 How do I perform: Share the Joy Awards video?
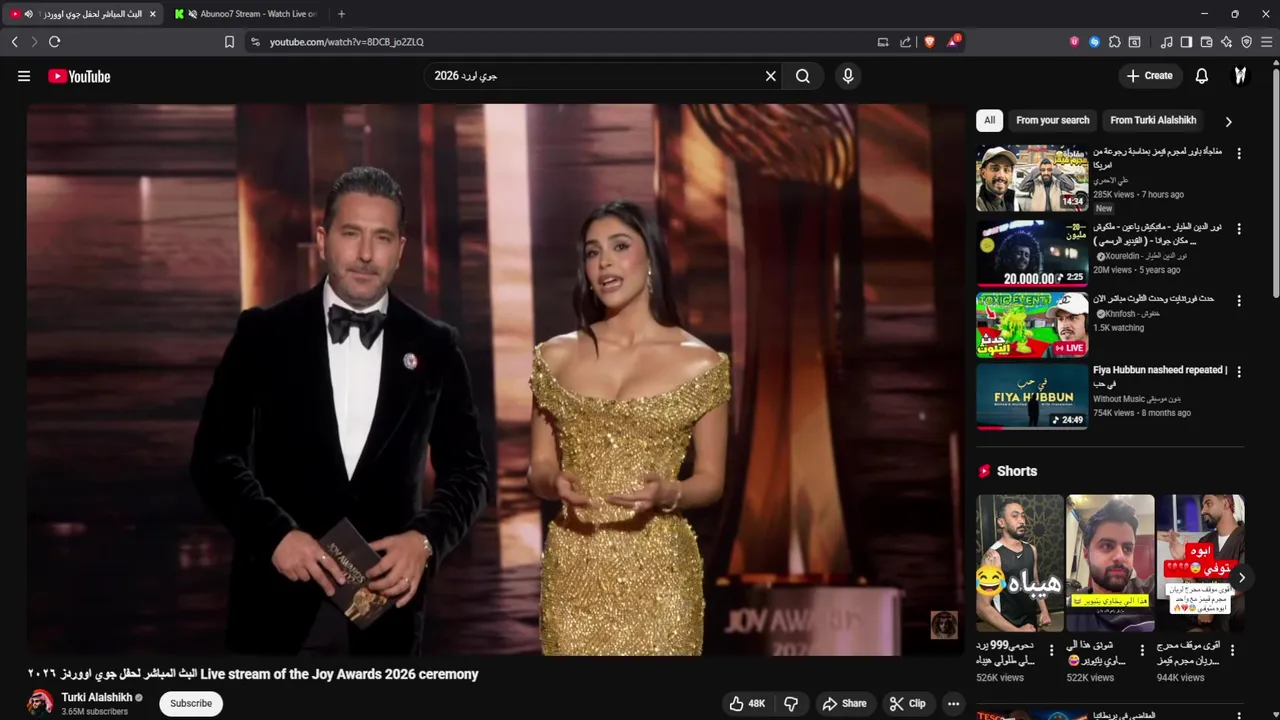[x=845, y=704]
